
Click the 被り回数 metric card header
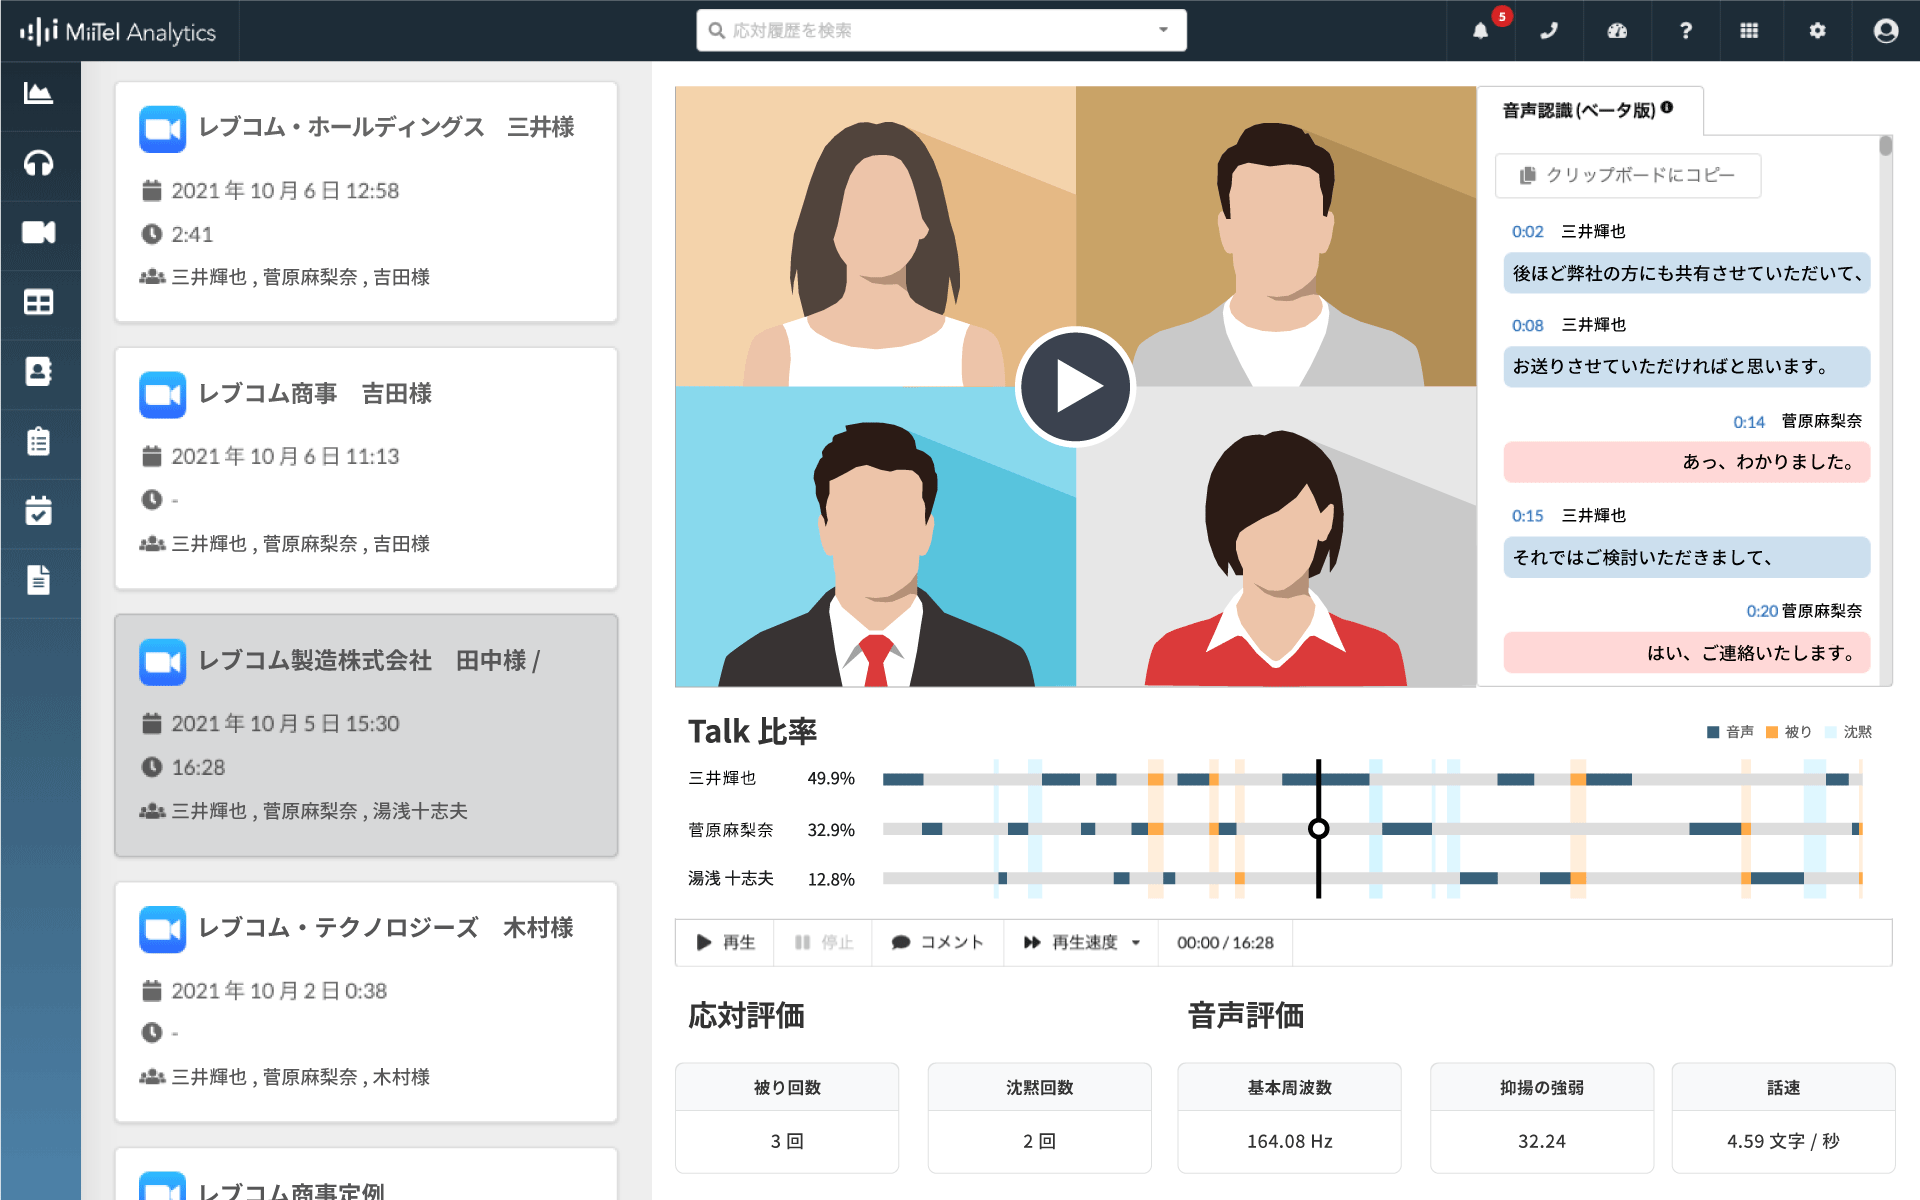tap(787, 1087)
